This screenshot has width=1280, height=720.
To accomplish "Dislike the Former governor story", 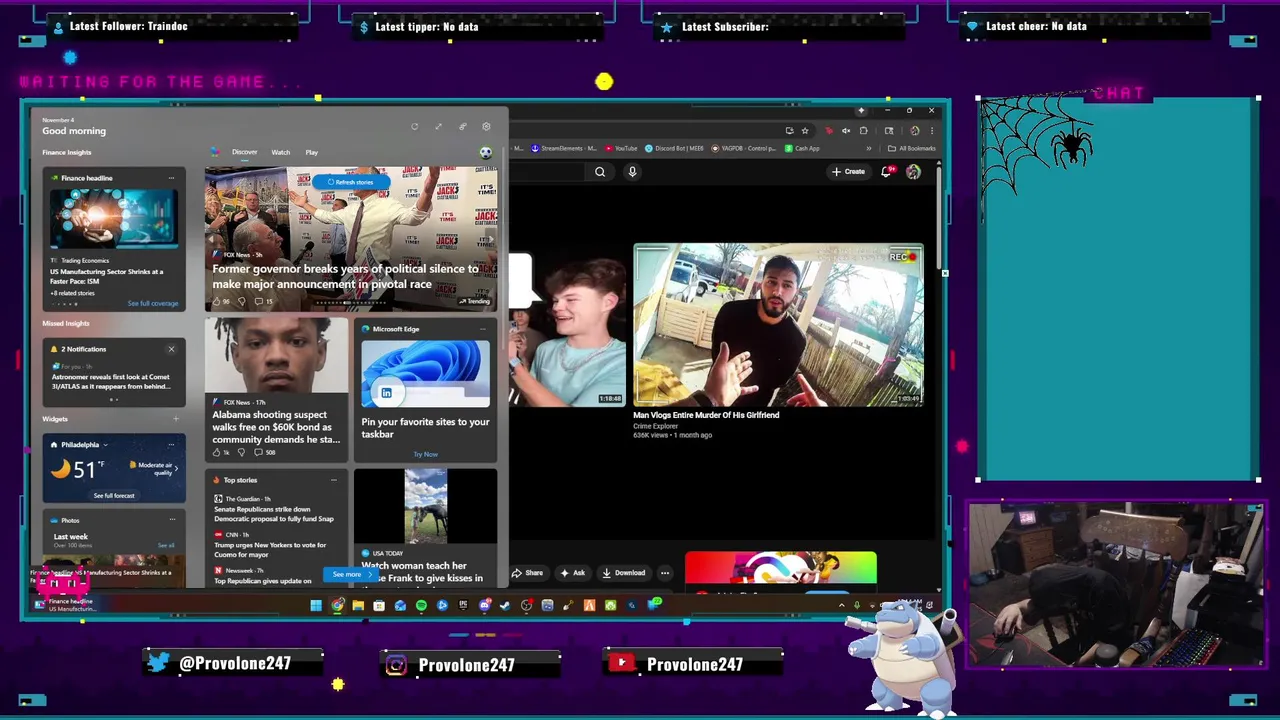I will 241,301.
